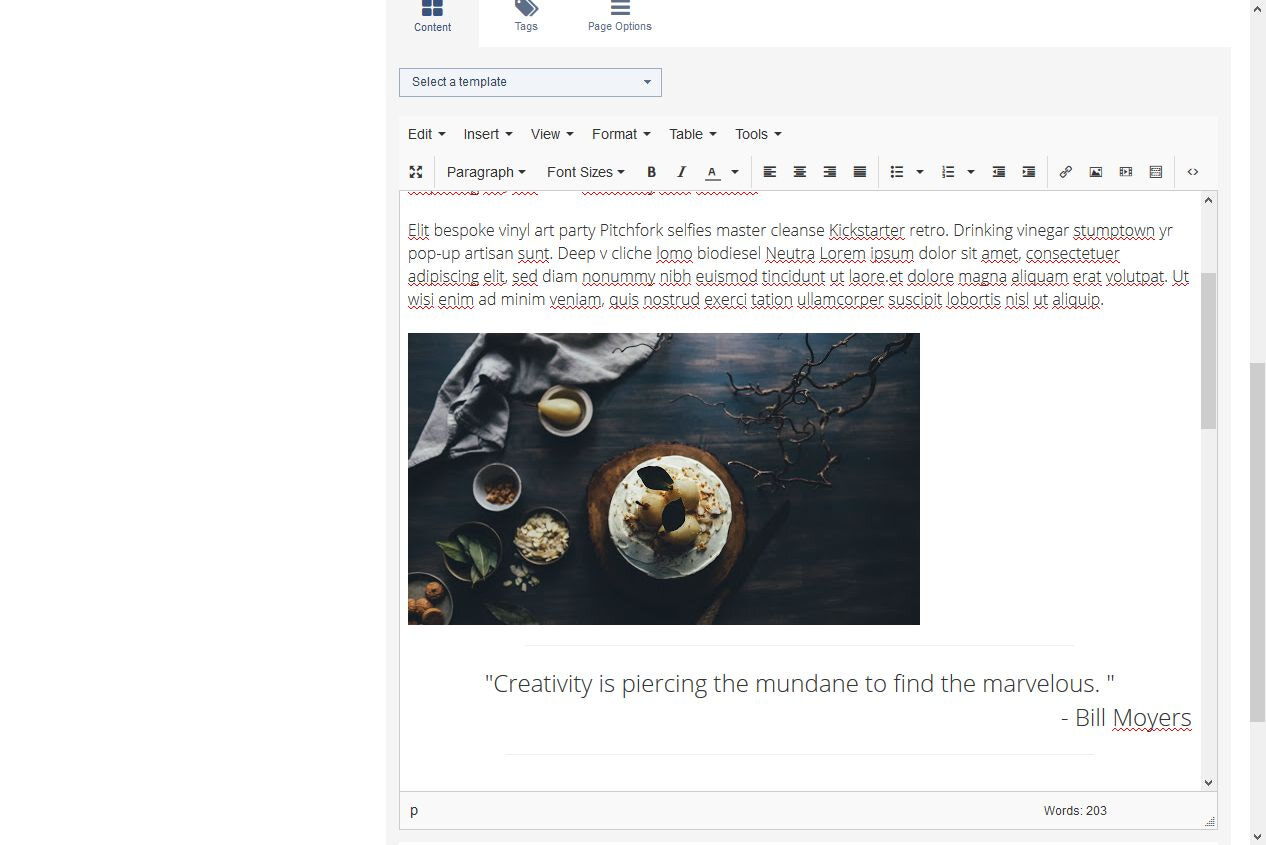Switch to the Content tab
1266x845 pixels.
point(432,18)
